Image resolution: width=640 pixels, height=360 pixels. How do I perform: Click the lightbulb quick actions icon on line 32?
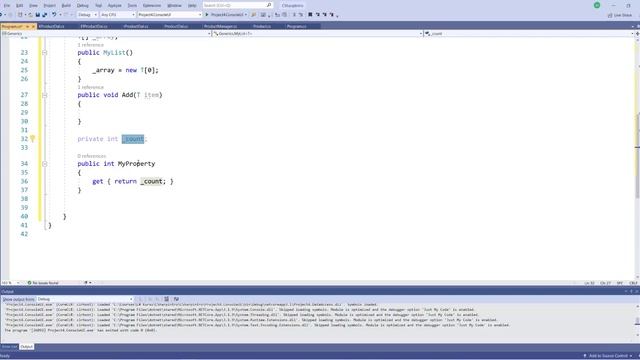(x=33, y=139)
